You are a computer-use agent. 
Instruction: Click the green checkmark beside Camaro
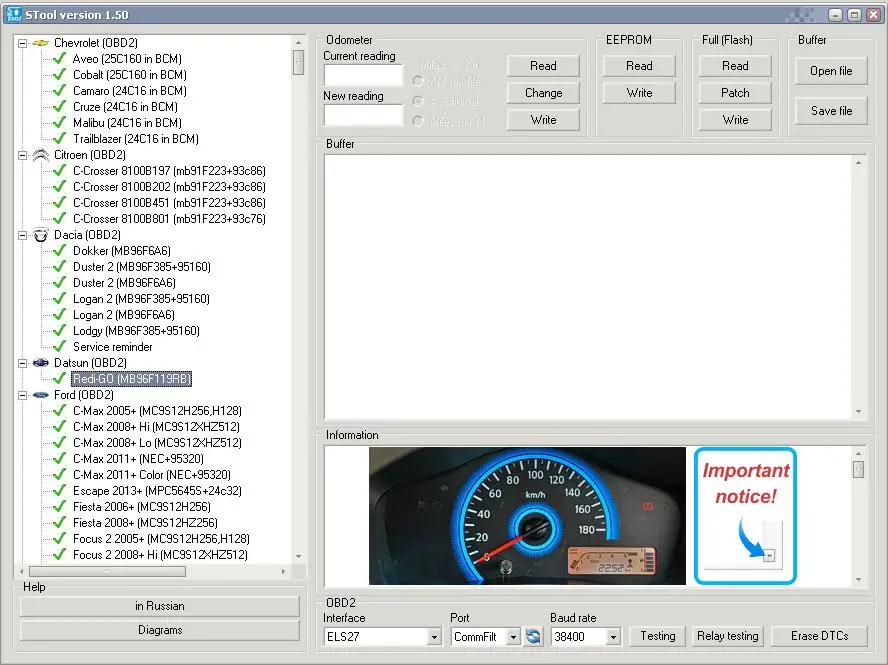[59, 91]
